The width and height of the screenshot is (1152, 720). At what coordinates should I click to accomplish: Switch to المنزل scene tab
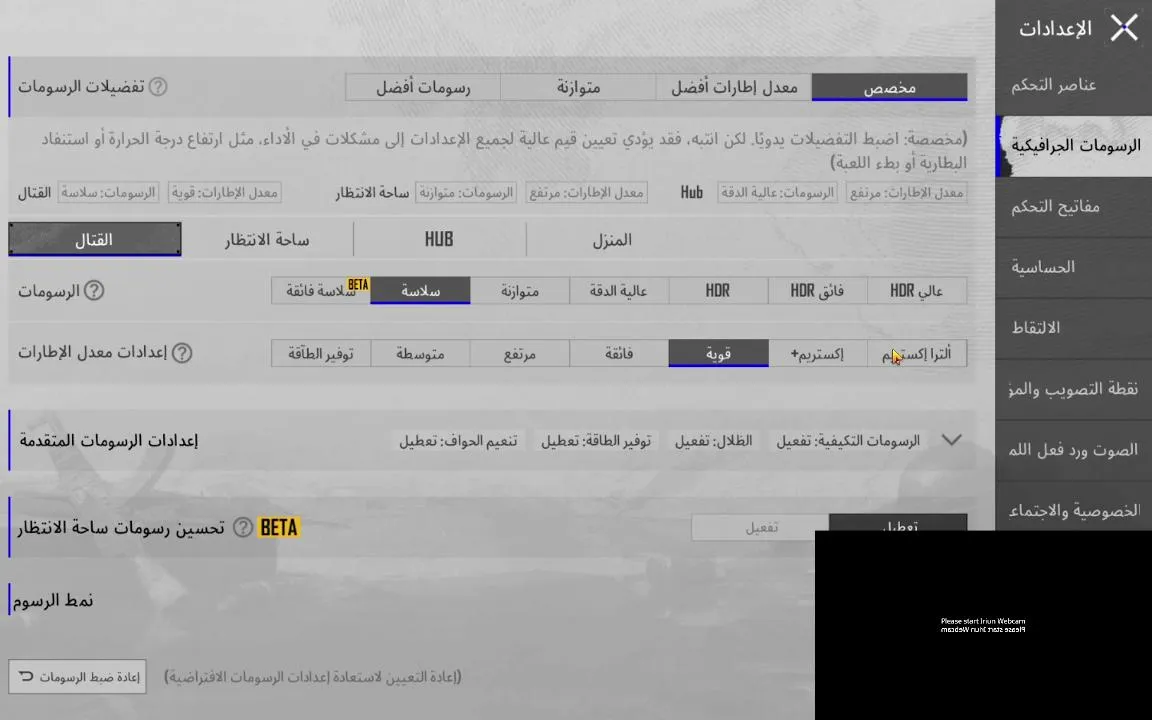(612, 240)
